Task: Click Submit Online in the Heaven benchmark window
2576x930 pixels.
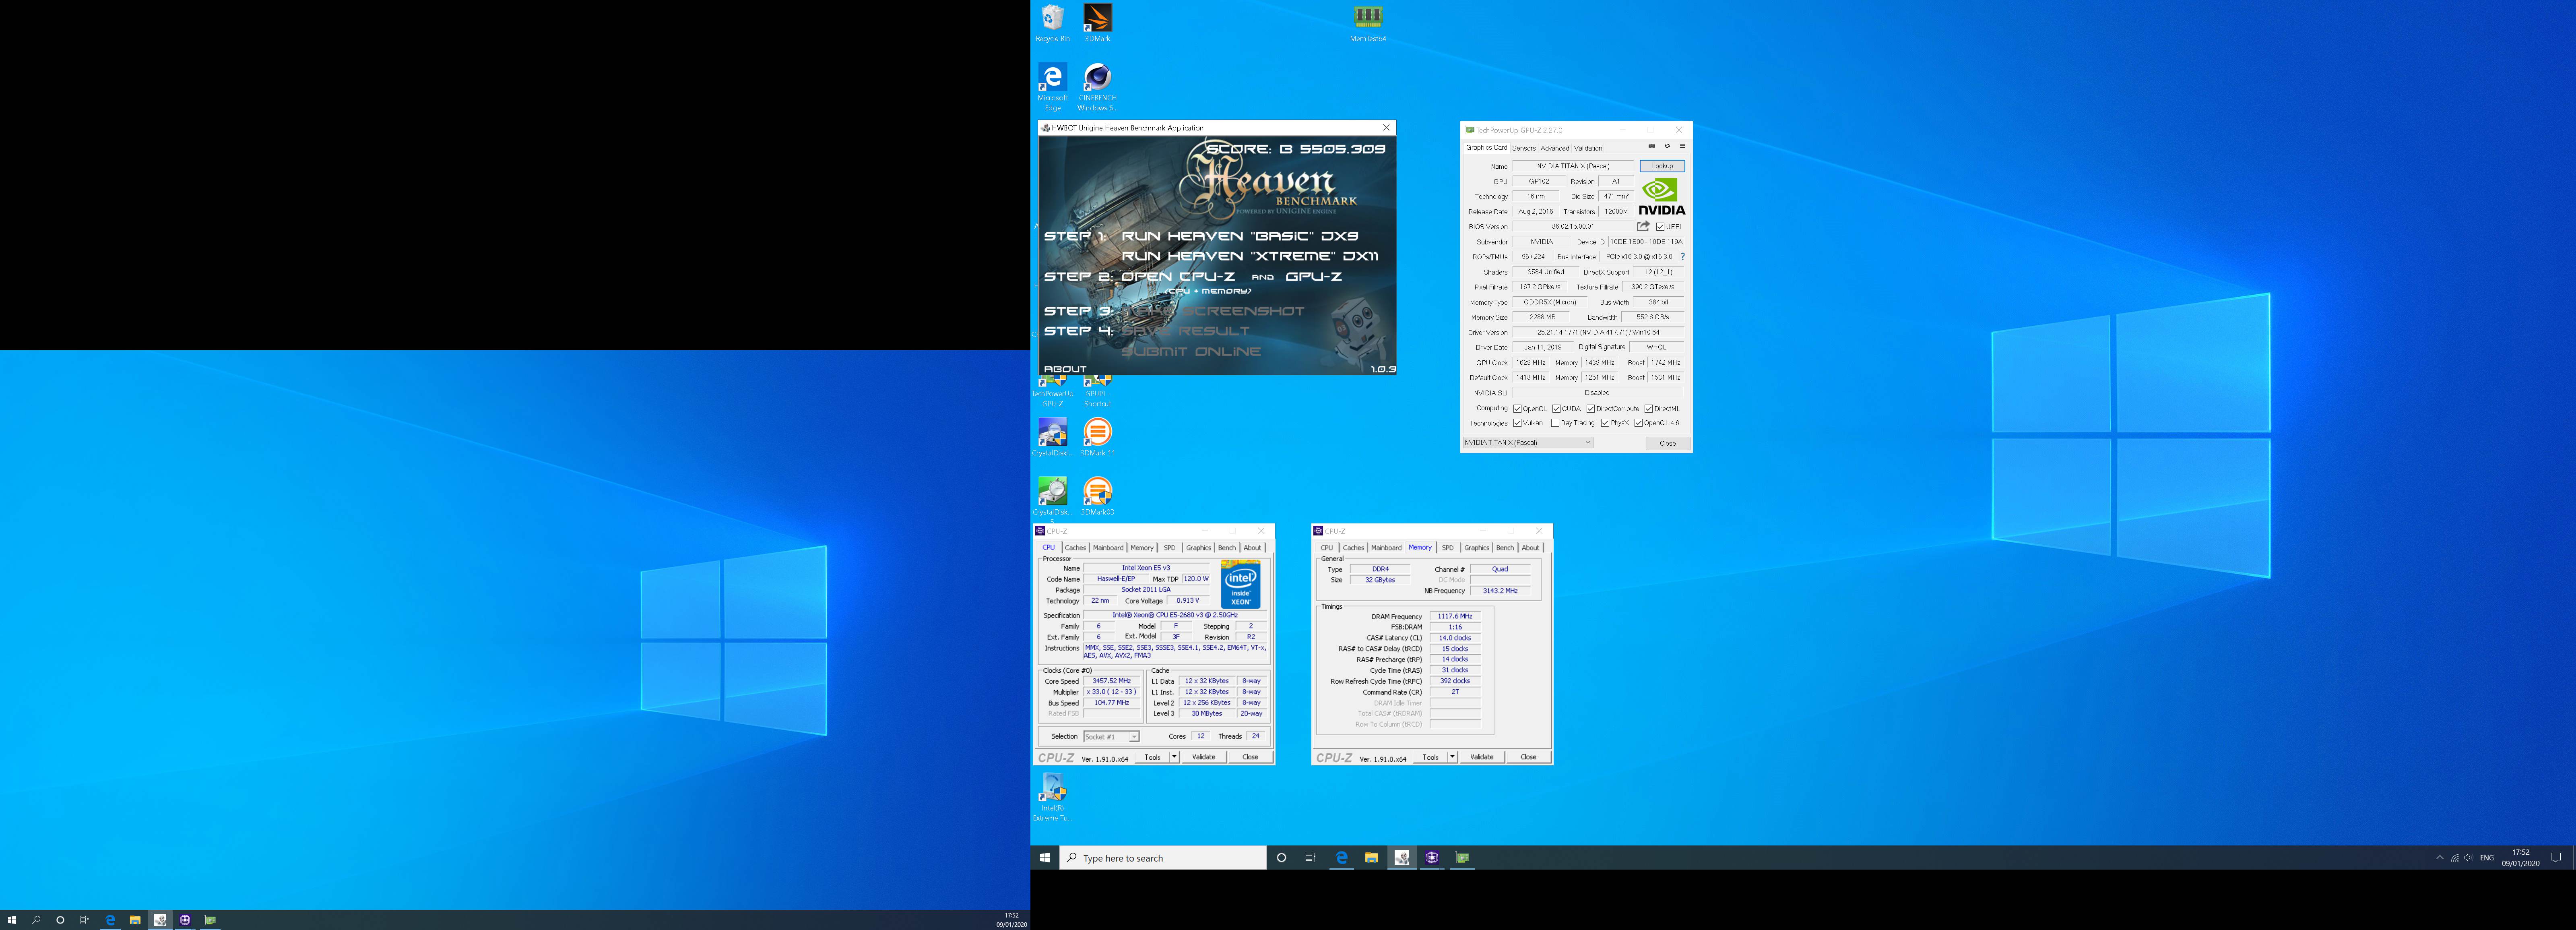Action: click(1190, 352)
